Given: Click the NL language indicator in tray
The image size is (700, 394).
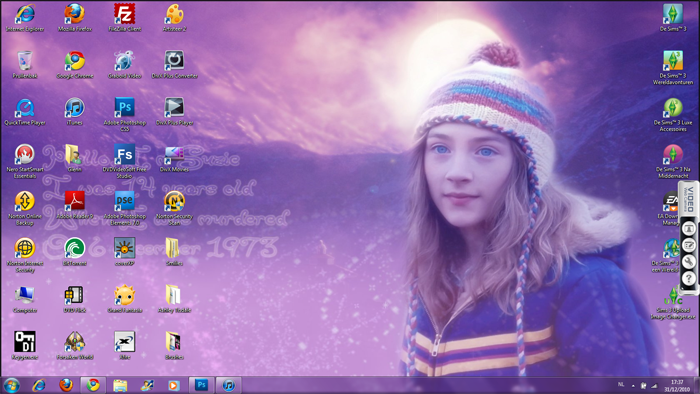Looking at the screenshot, I should click(621, 385).
